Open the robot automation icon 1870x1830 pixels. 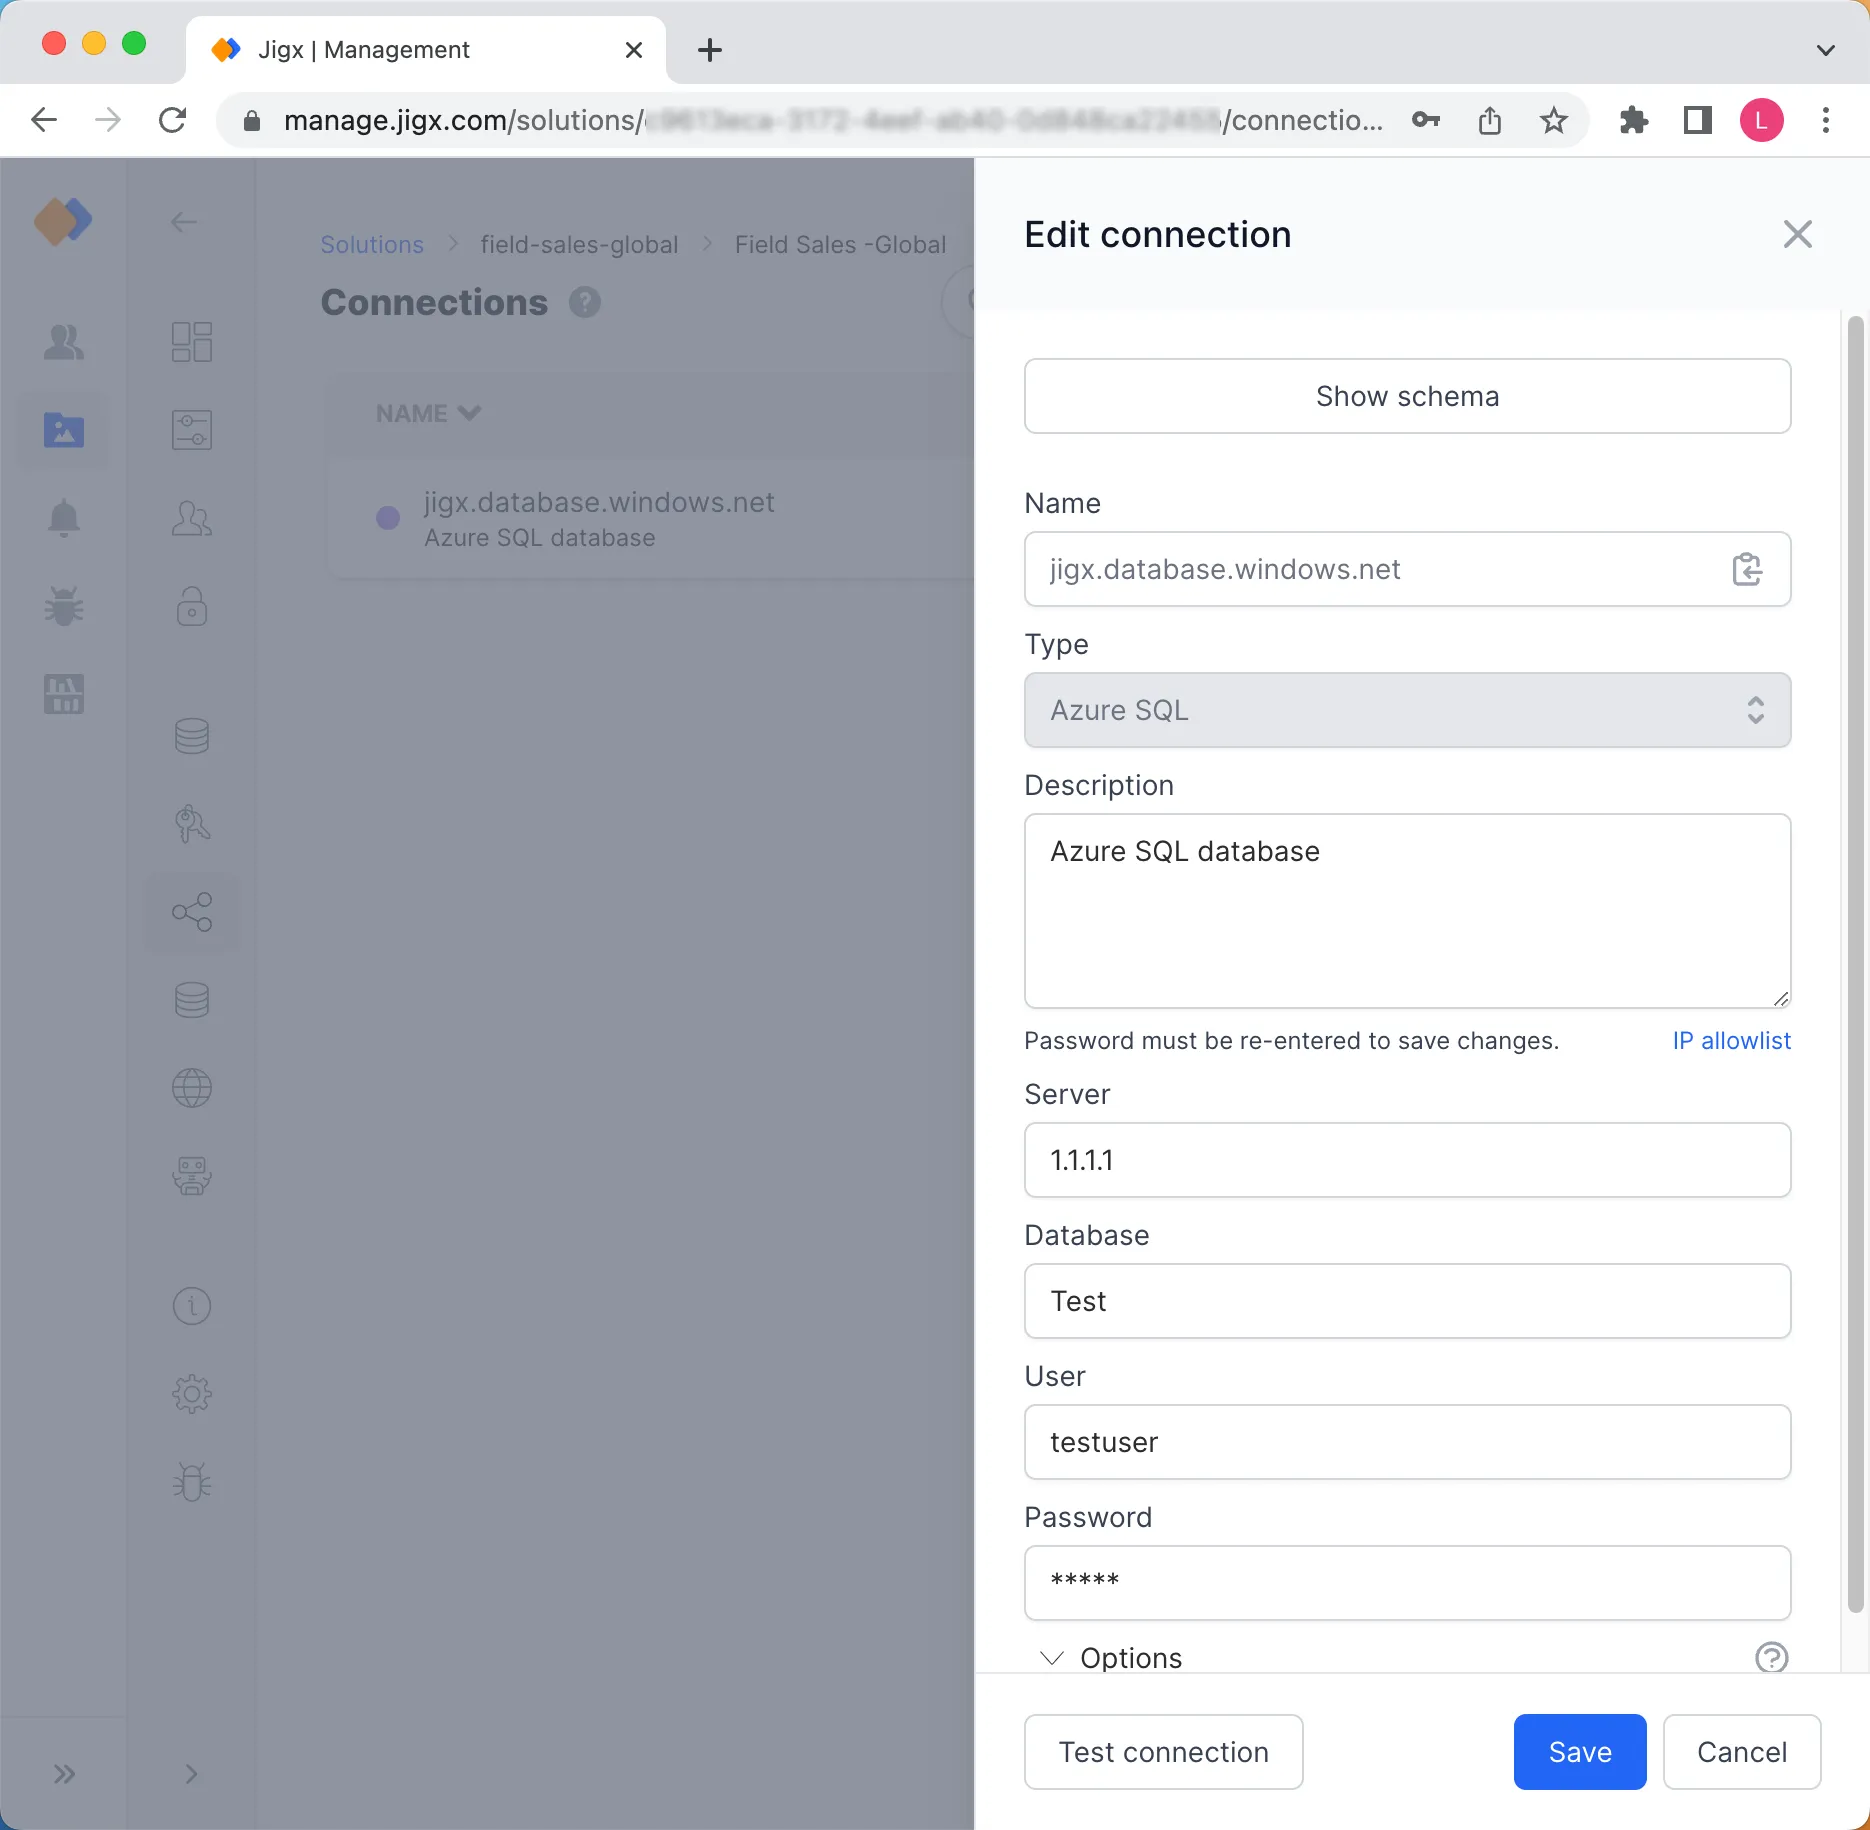pyautogui.click(x=192, y=1176)
